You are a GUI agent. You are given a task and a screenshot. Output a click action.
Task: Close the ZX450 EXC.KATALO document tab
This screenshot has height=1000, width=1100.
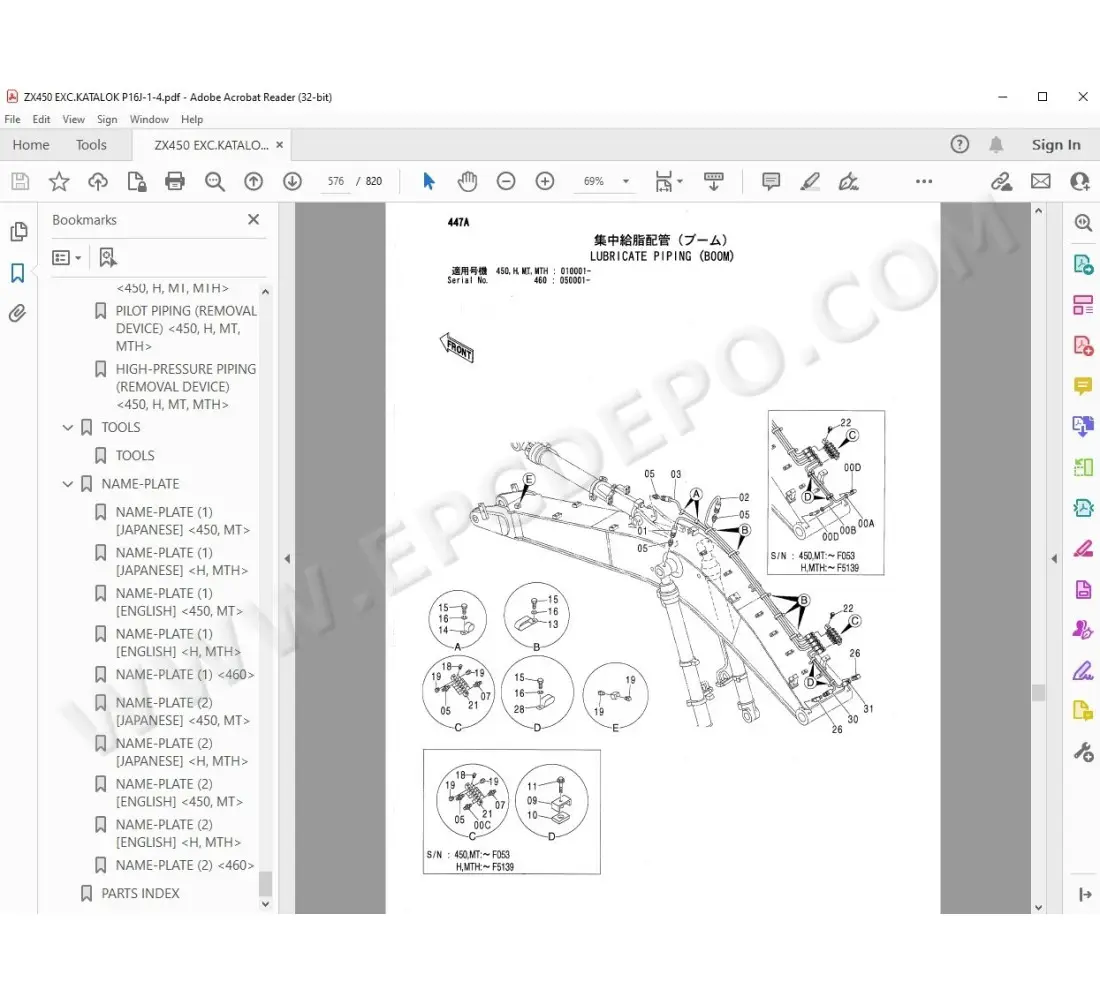click(x=280, y=145)
